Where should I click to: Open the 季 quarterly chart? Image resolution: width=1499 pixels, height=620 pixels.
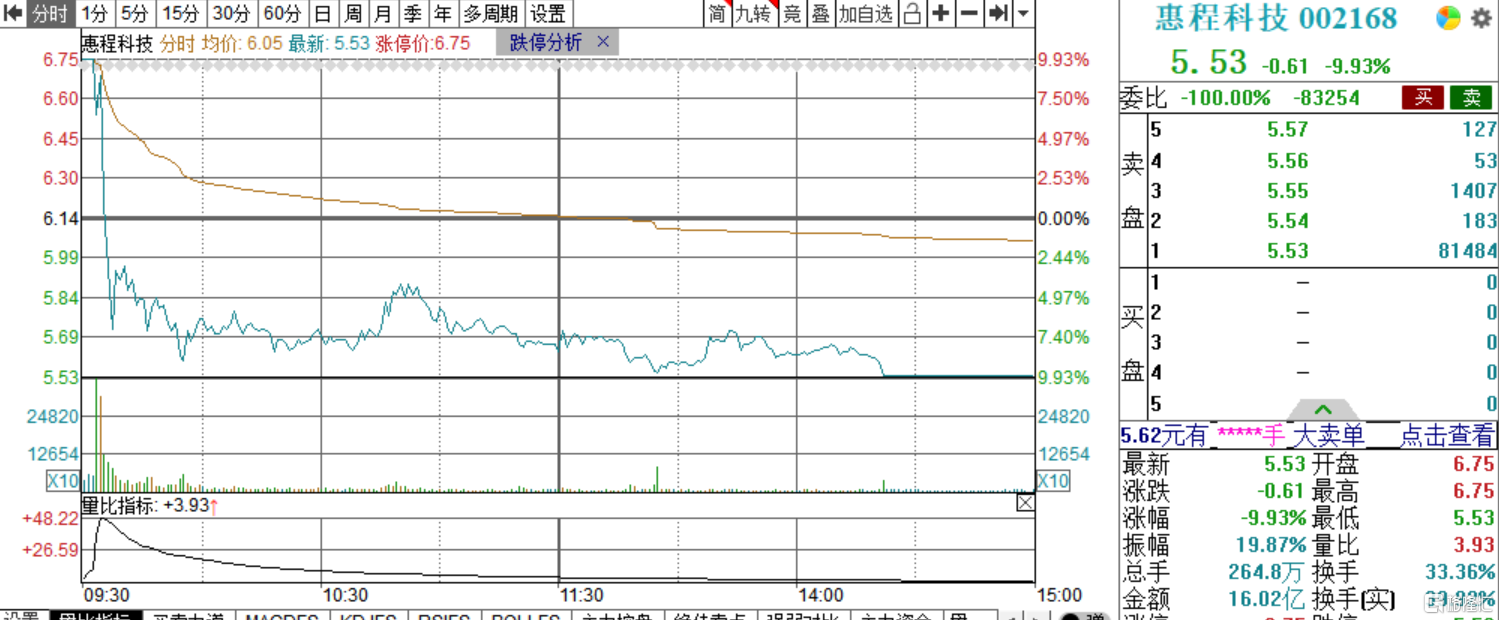point(412,14)
